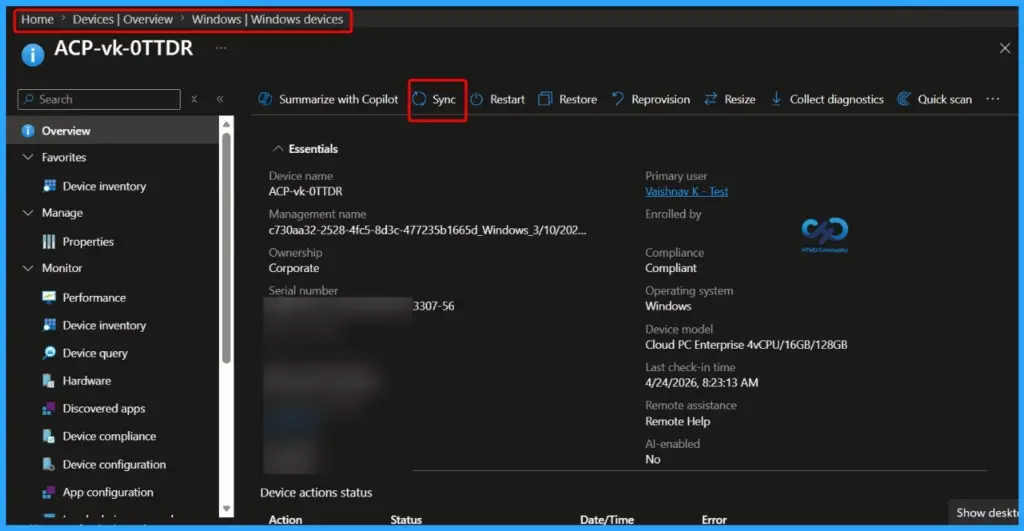
Task: Open Hardware page
Action: (87, 381)
